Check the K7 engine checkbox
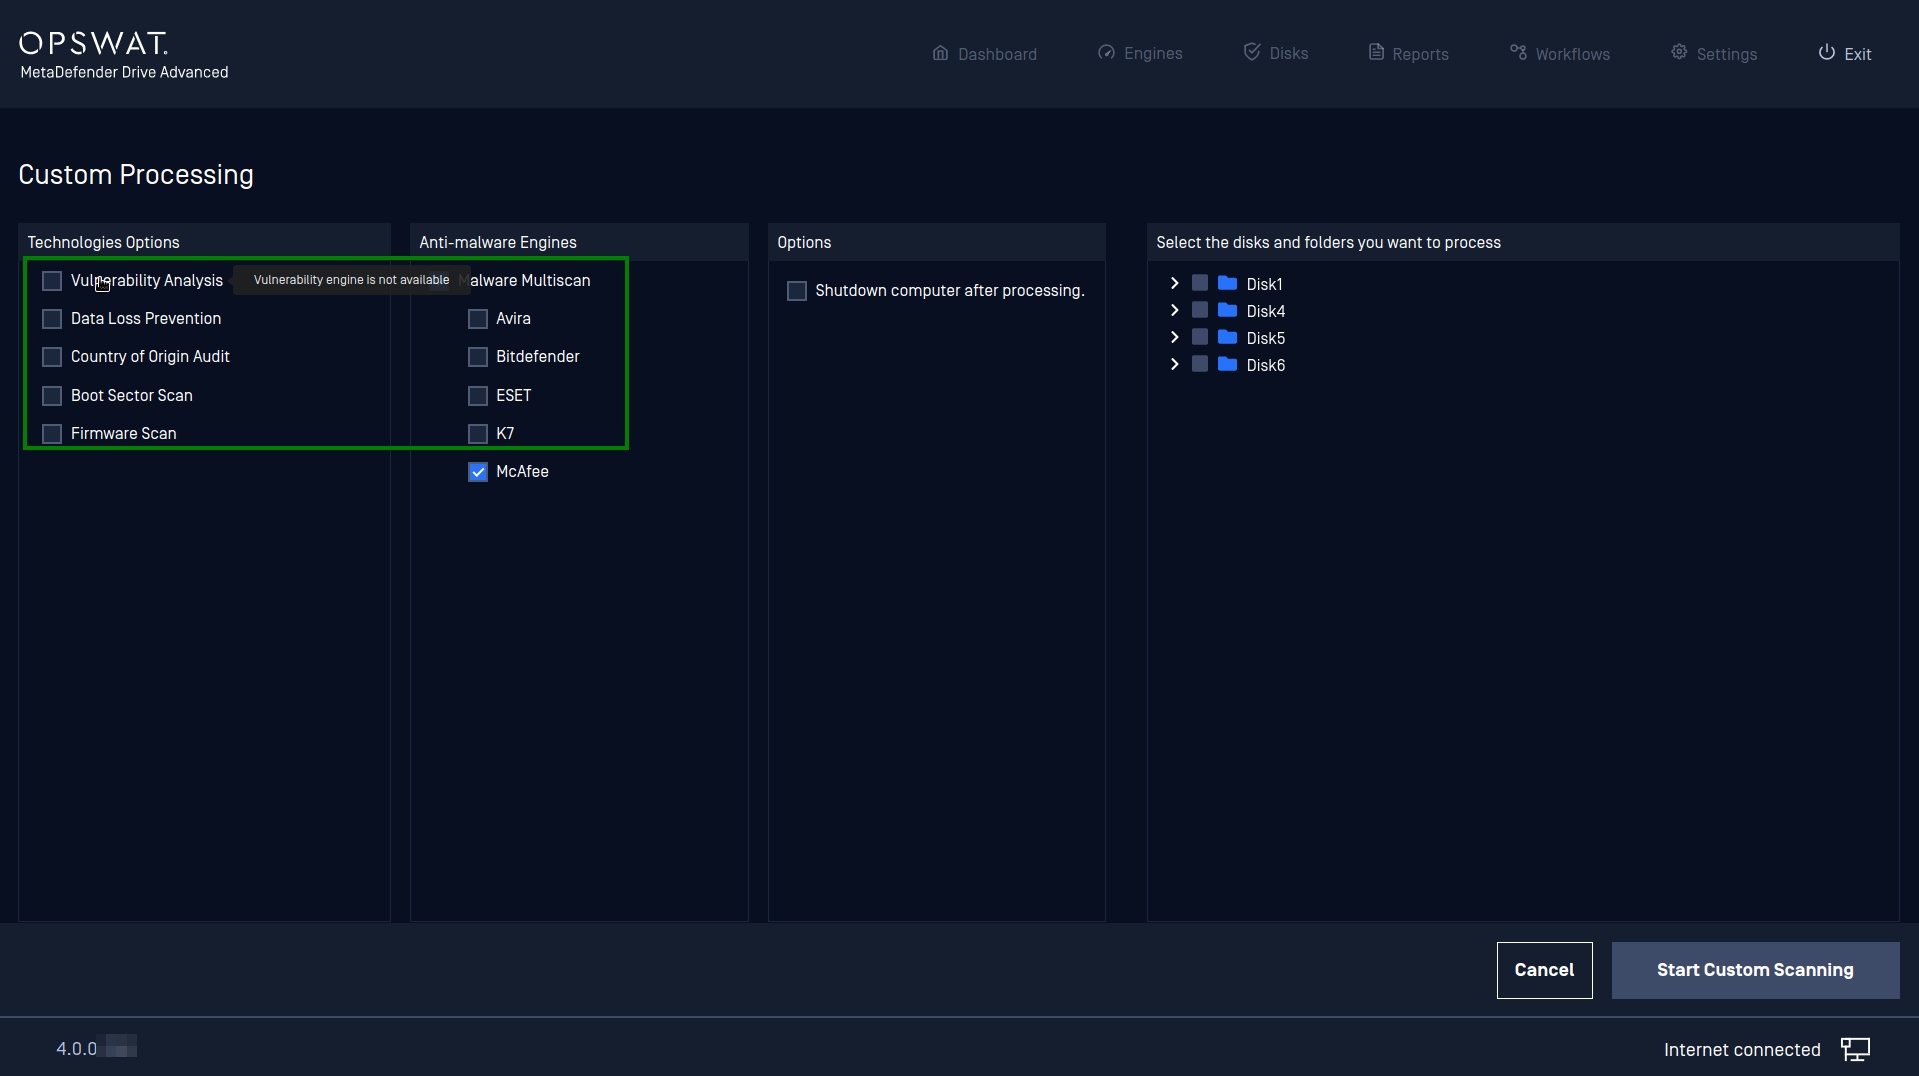Image resolution: width=1919 pixels, height=1076 pixels. (x=478, y=434)
